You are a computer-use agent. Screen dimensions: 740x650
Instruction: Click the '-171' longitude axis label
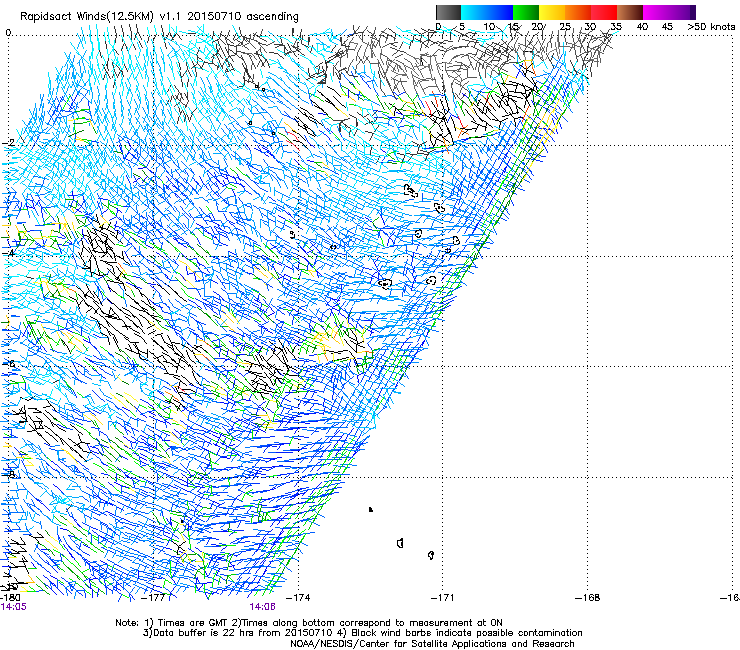pos(442,597)
